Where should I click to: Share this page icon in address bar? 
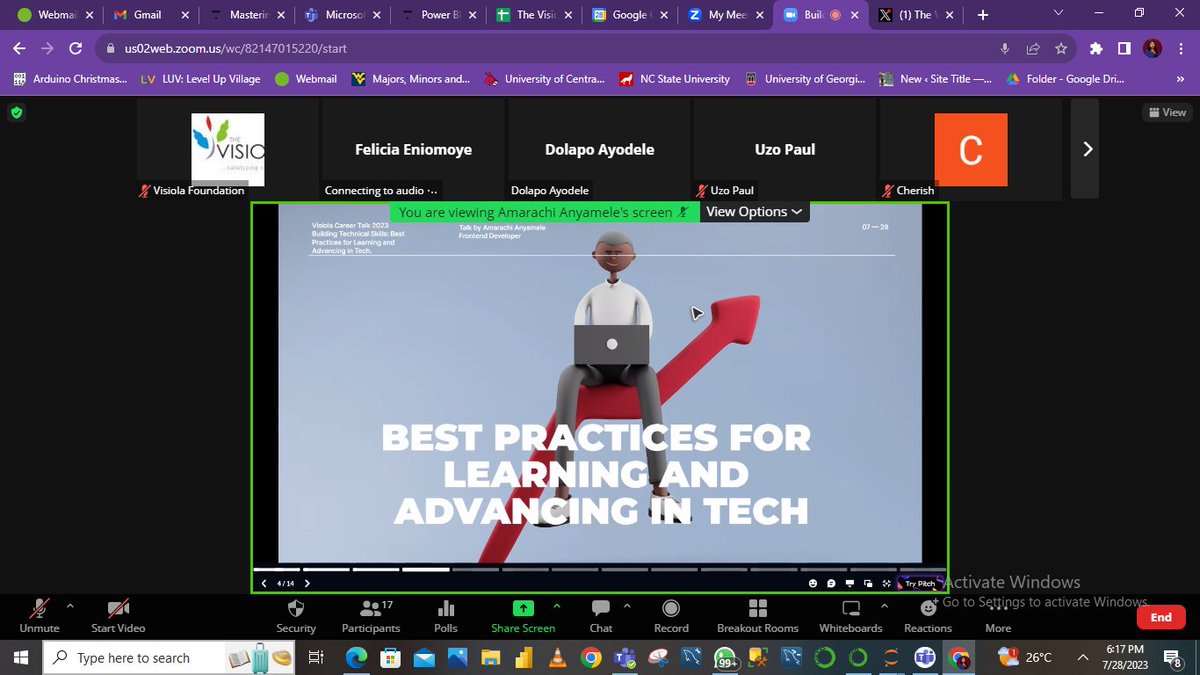(1033, 48)
